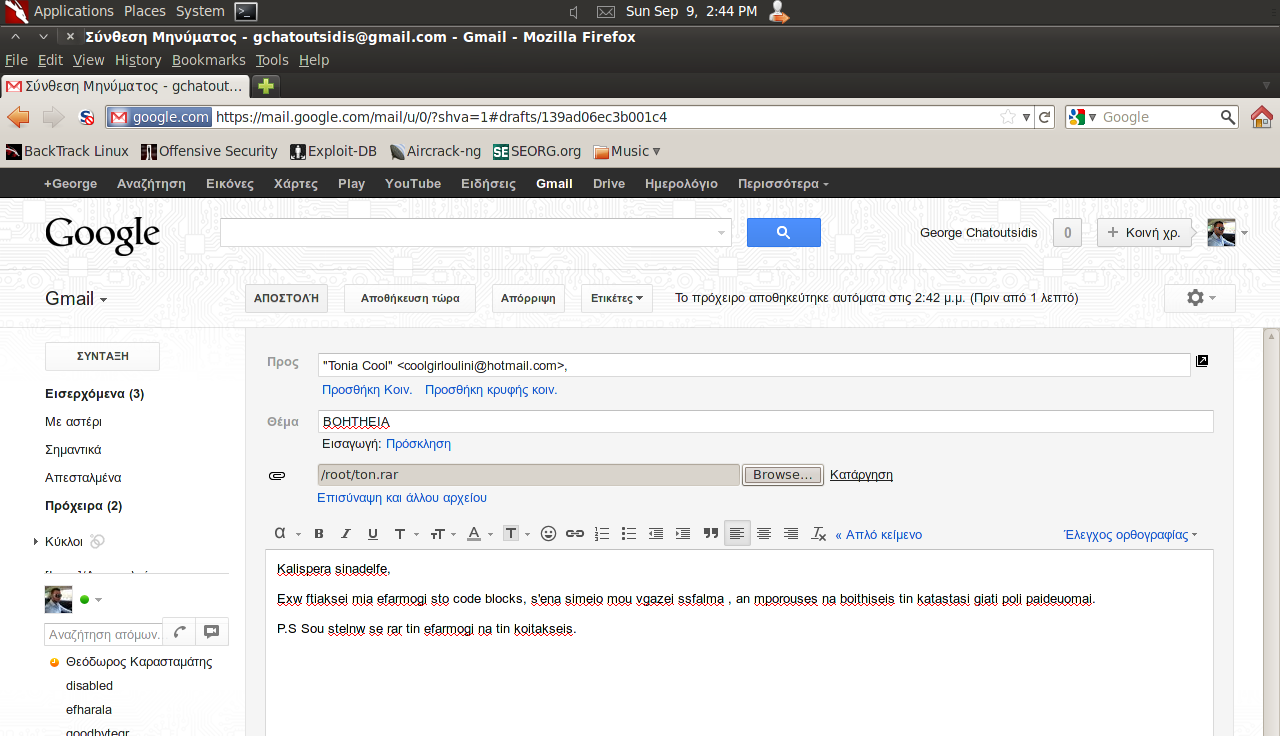The image size is (1280, 736).
Task: Click the Browse... file button
Action: click(x=783, y=475)
